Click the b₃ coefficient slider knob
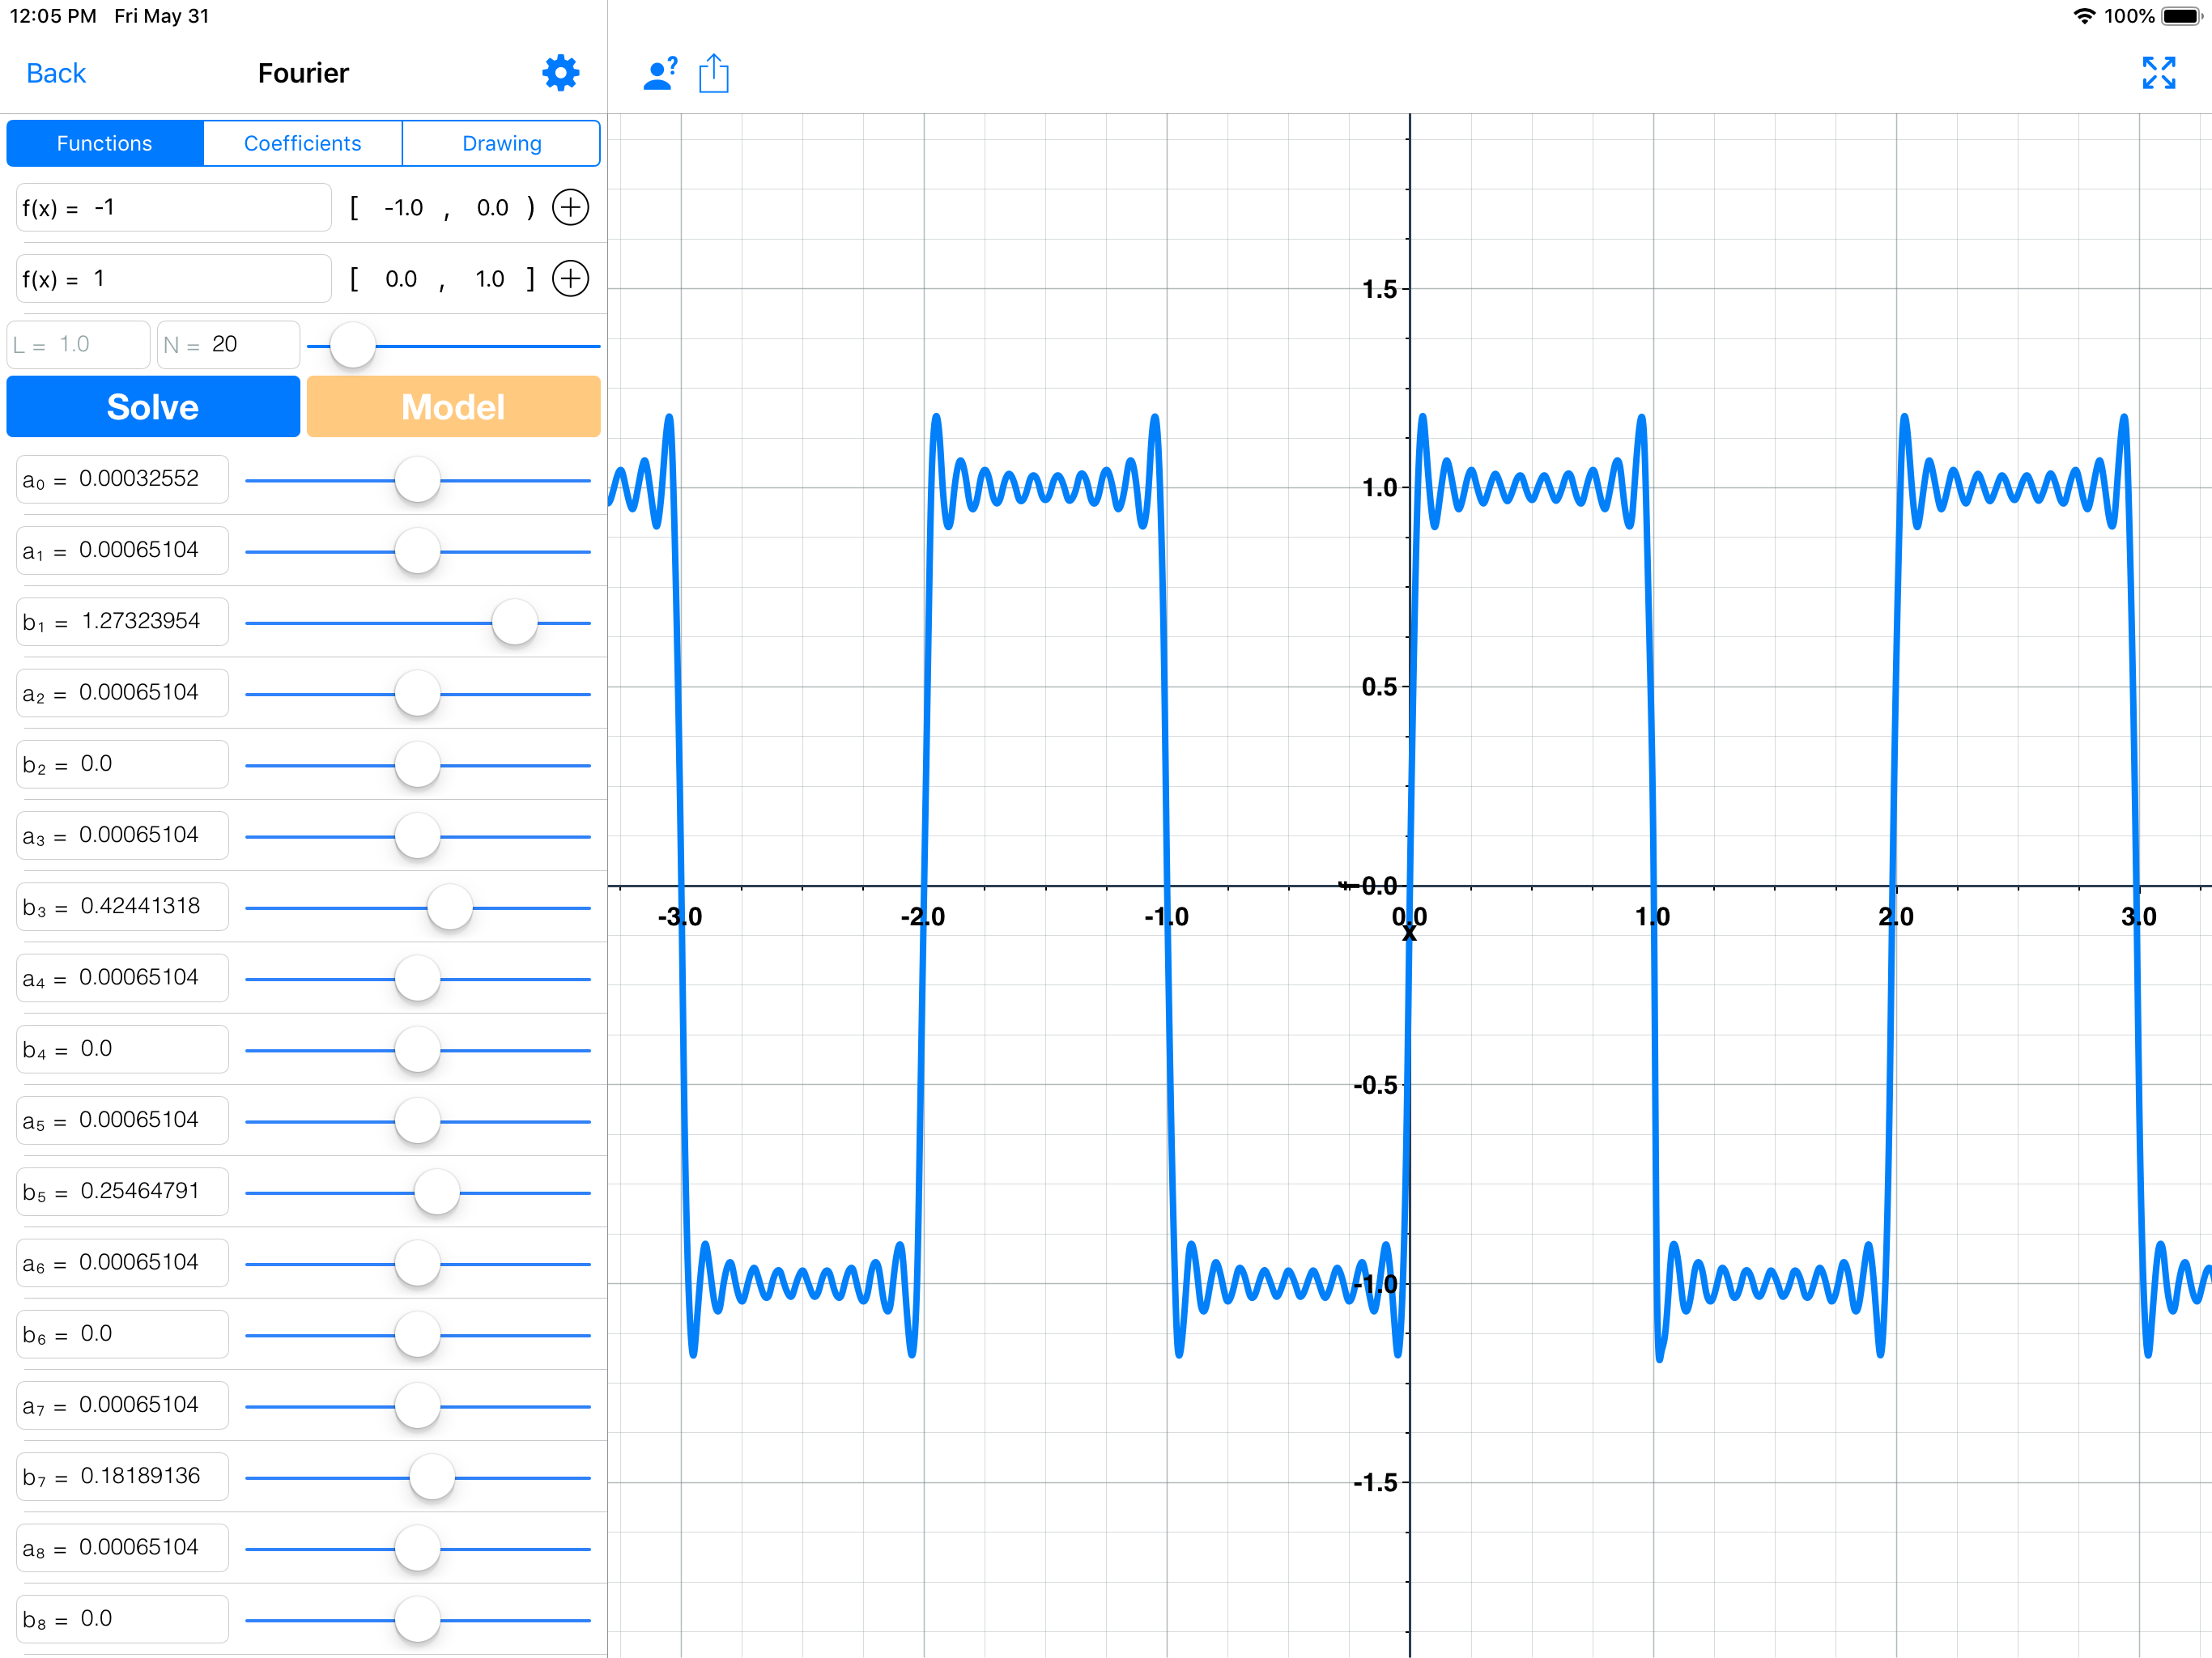 click(449, 907)
